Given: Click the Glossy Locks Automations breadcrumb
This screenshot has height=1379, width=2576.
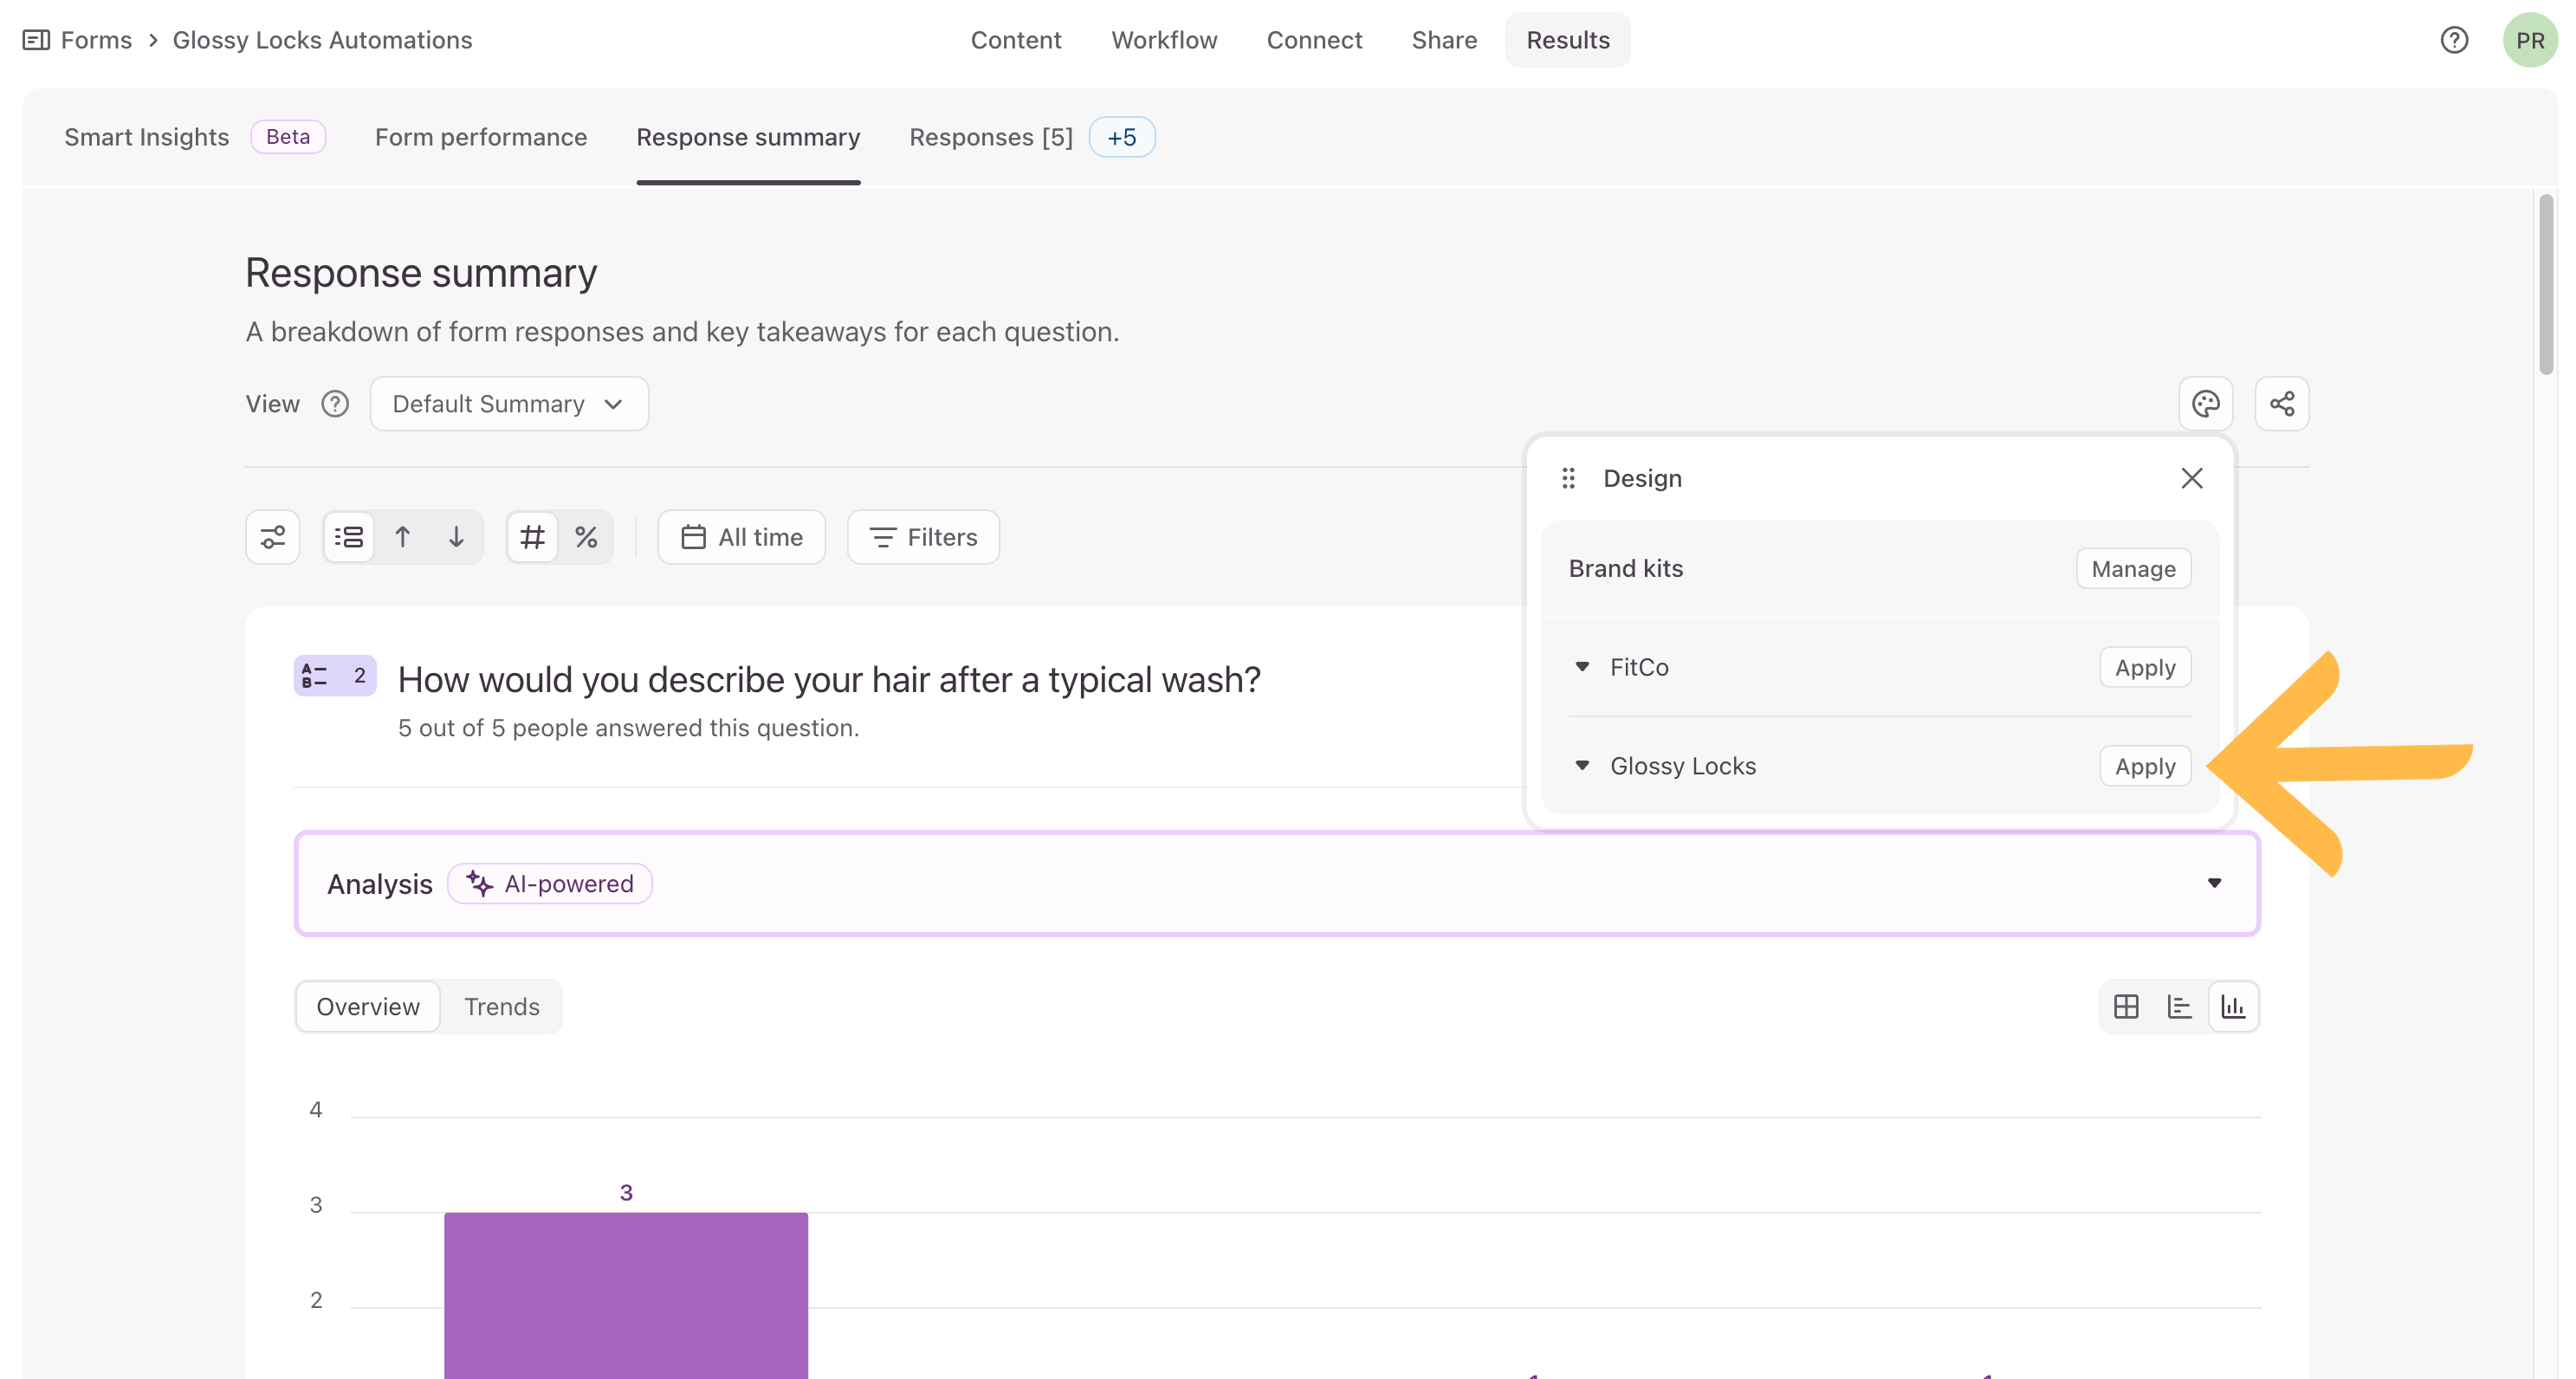Looking at the screenshot, I should (x=322, y=40).
